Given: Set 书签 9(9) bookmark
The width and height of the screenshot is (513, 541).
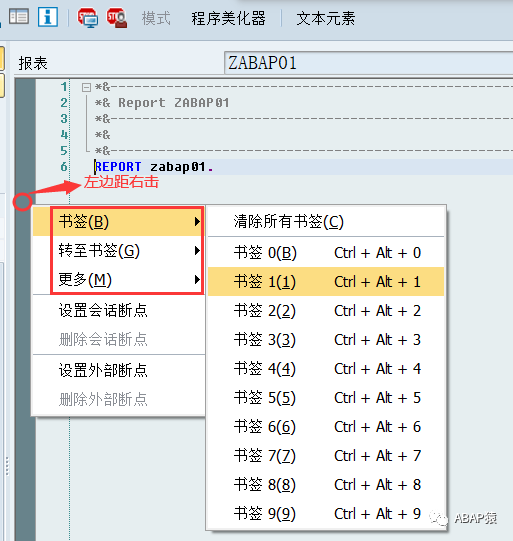Looking at the screenshot, I should (x=326, y=513).
